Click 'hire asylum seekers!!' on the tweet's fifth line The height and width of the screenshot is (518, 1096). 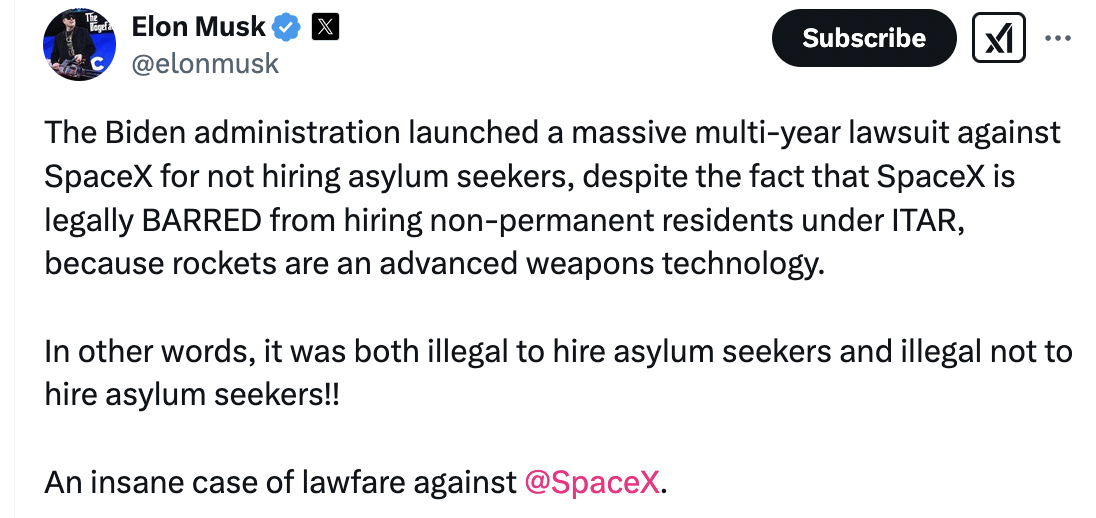tap(192, 394)
